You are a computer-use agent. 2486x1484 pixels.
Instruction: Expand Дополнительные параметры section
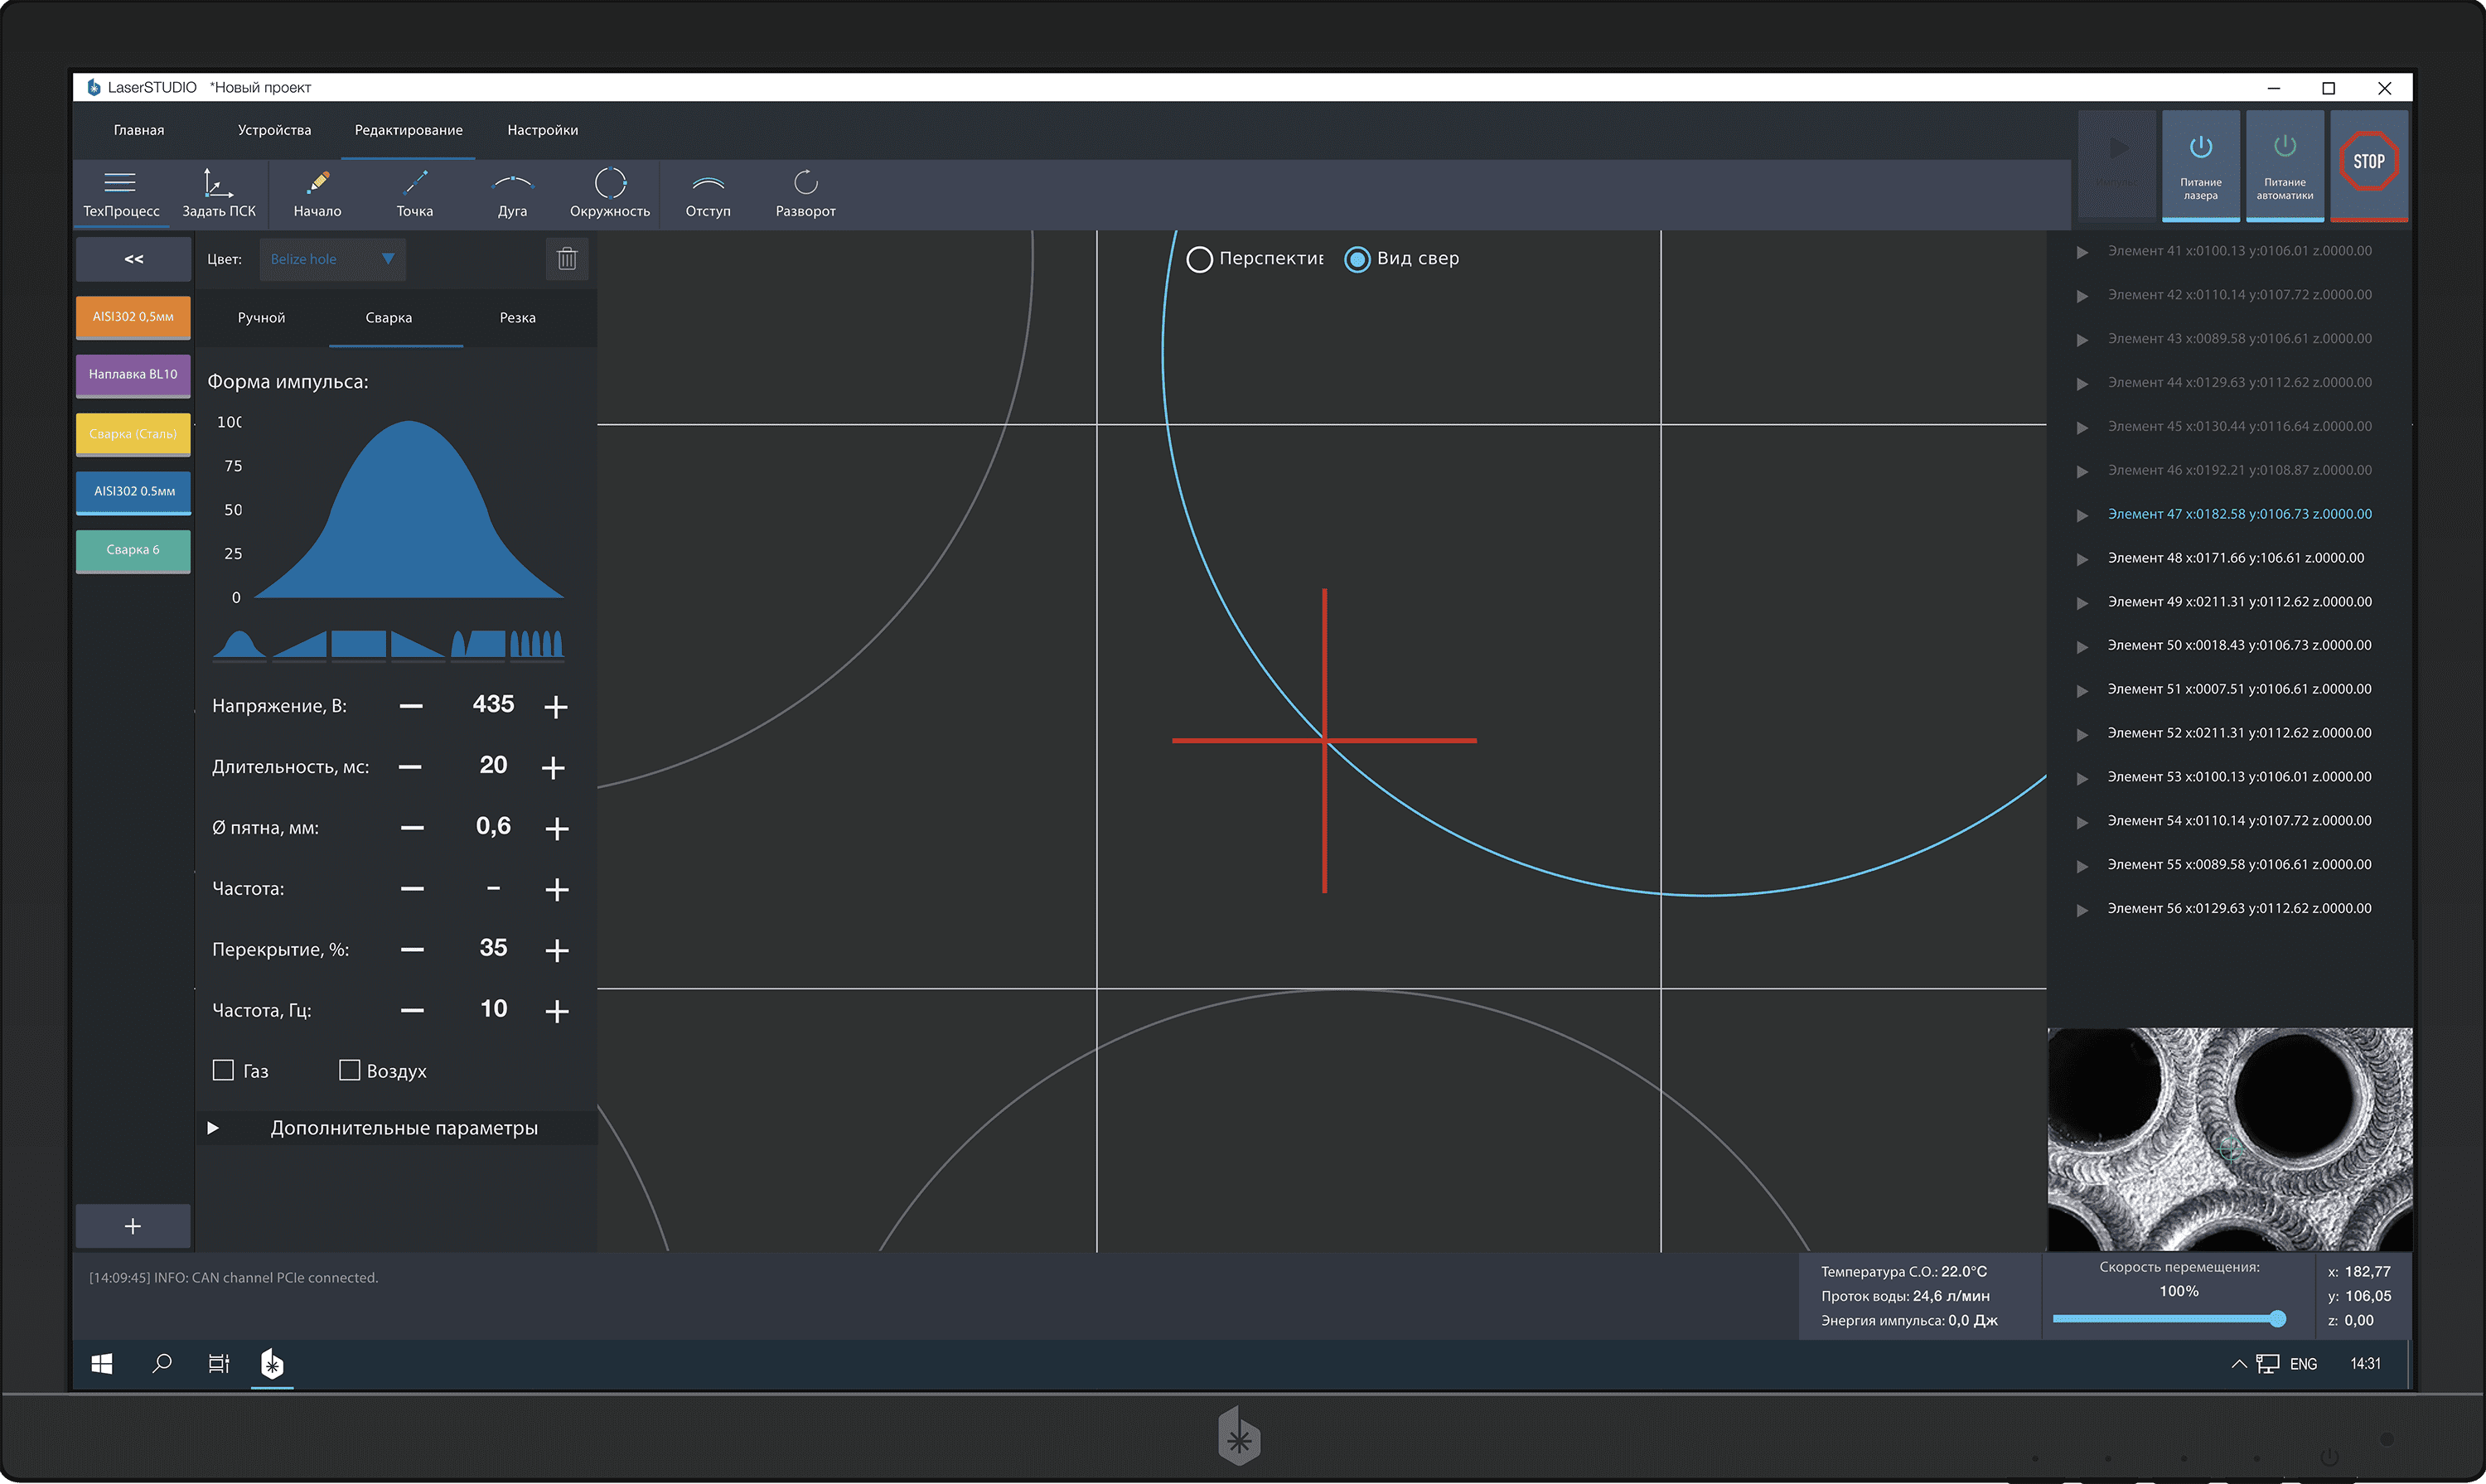213,1128
